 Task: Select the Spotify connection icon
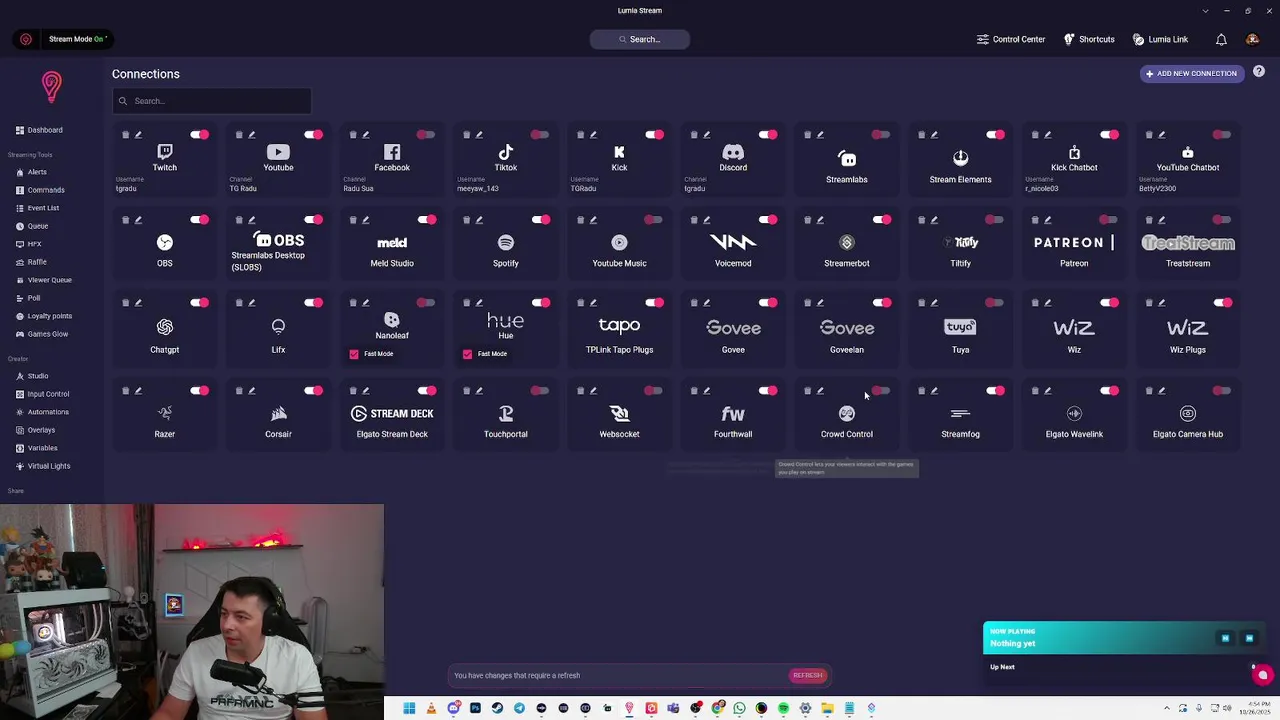point(506,243)
